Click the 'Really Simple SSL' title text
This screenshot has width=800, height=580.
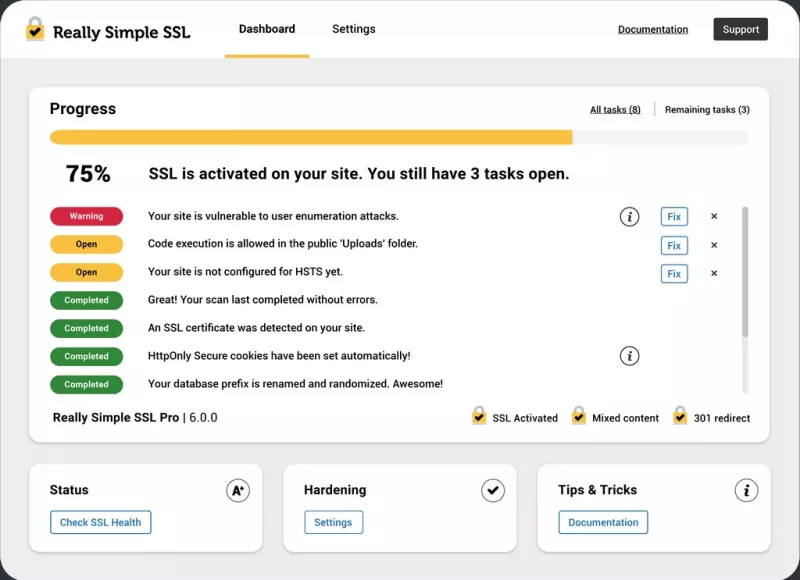[x=121, y=32]
